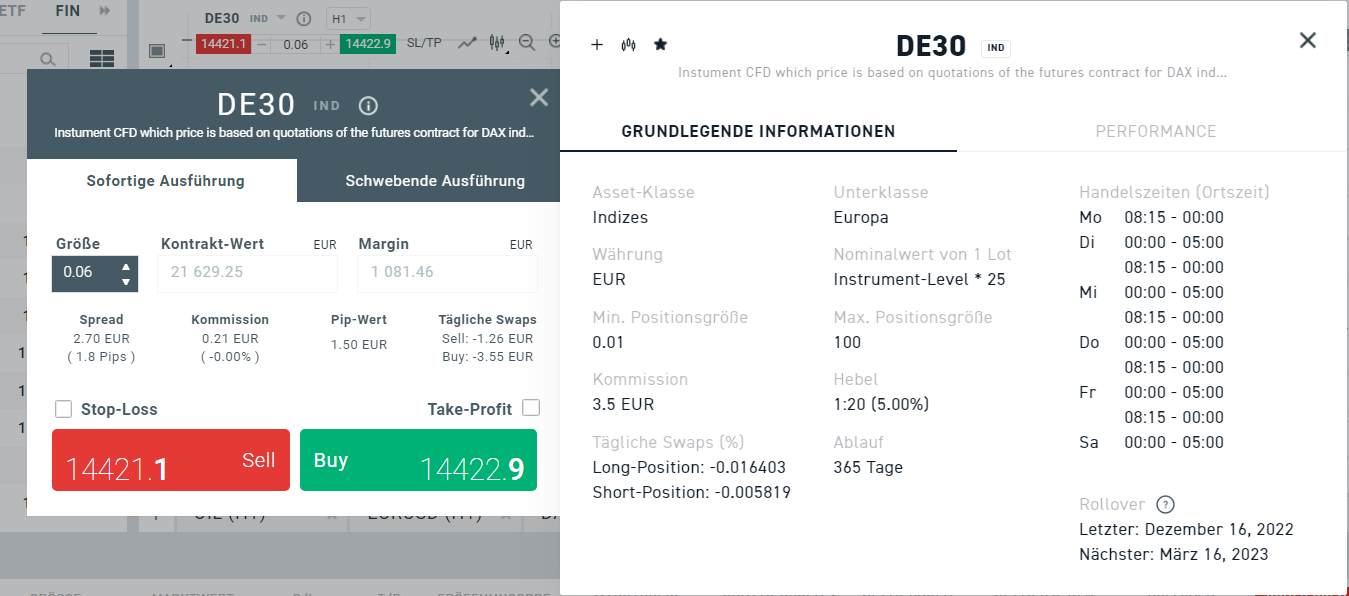
Task: Click the chart window layout icon
Action: coord(157,51)
